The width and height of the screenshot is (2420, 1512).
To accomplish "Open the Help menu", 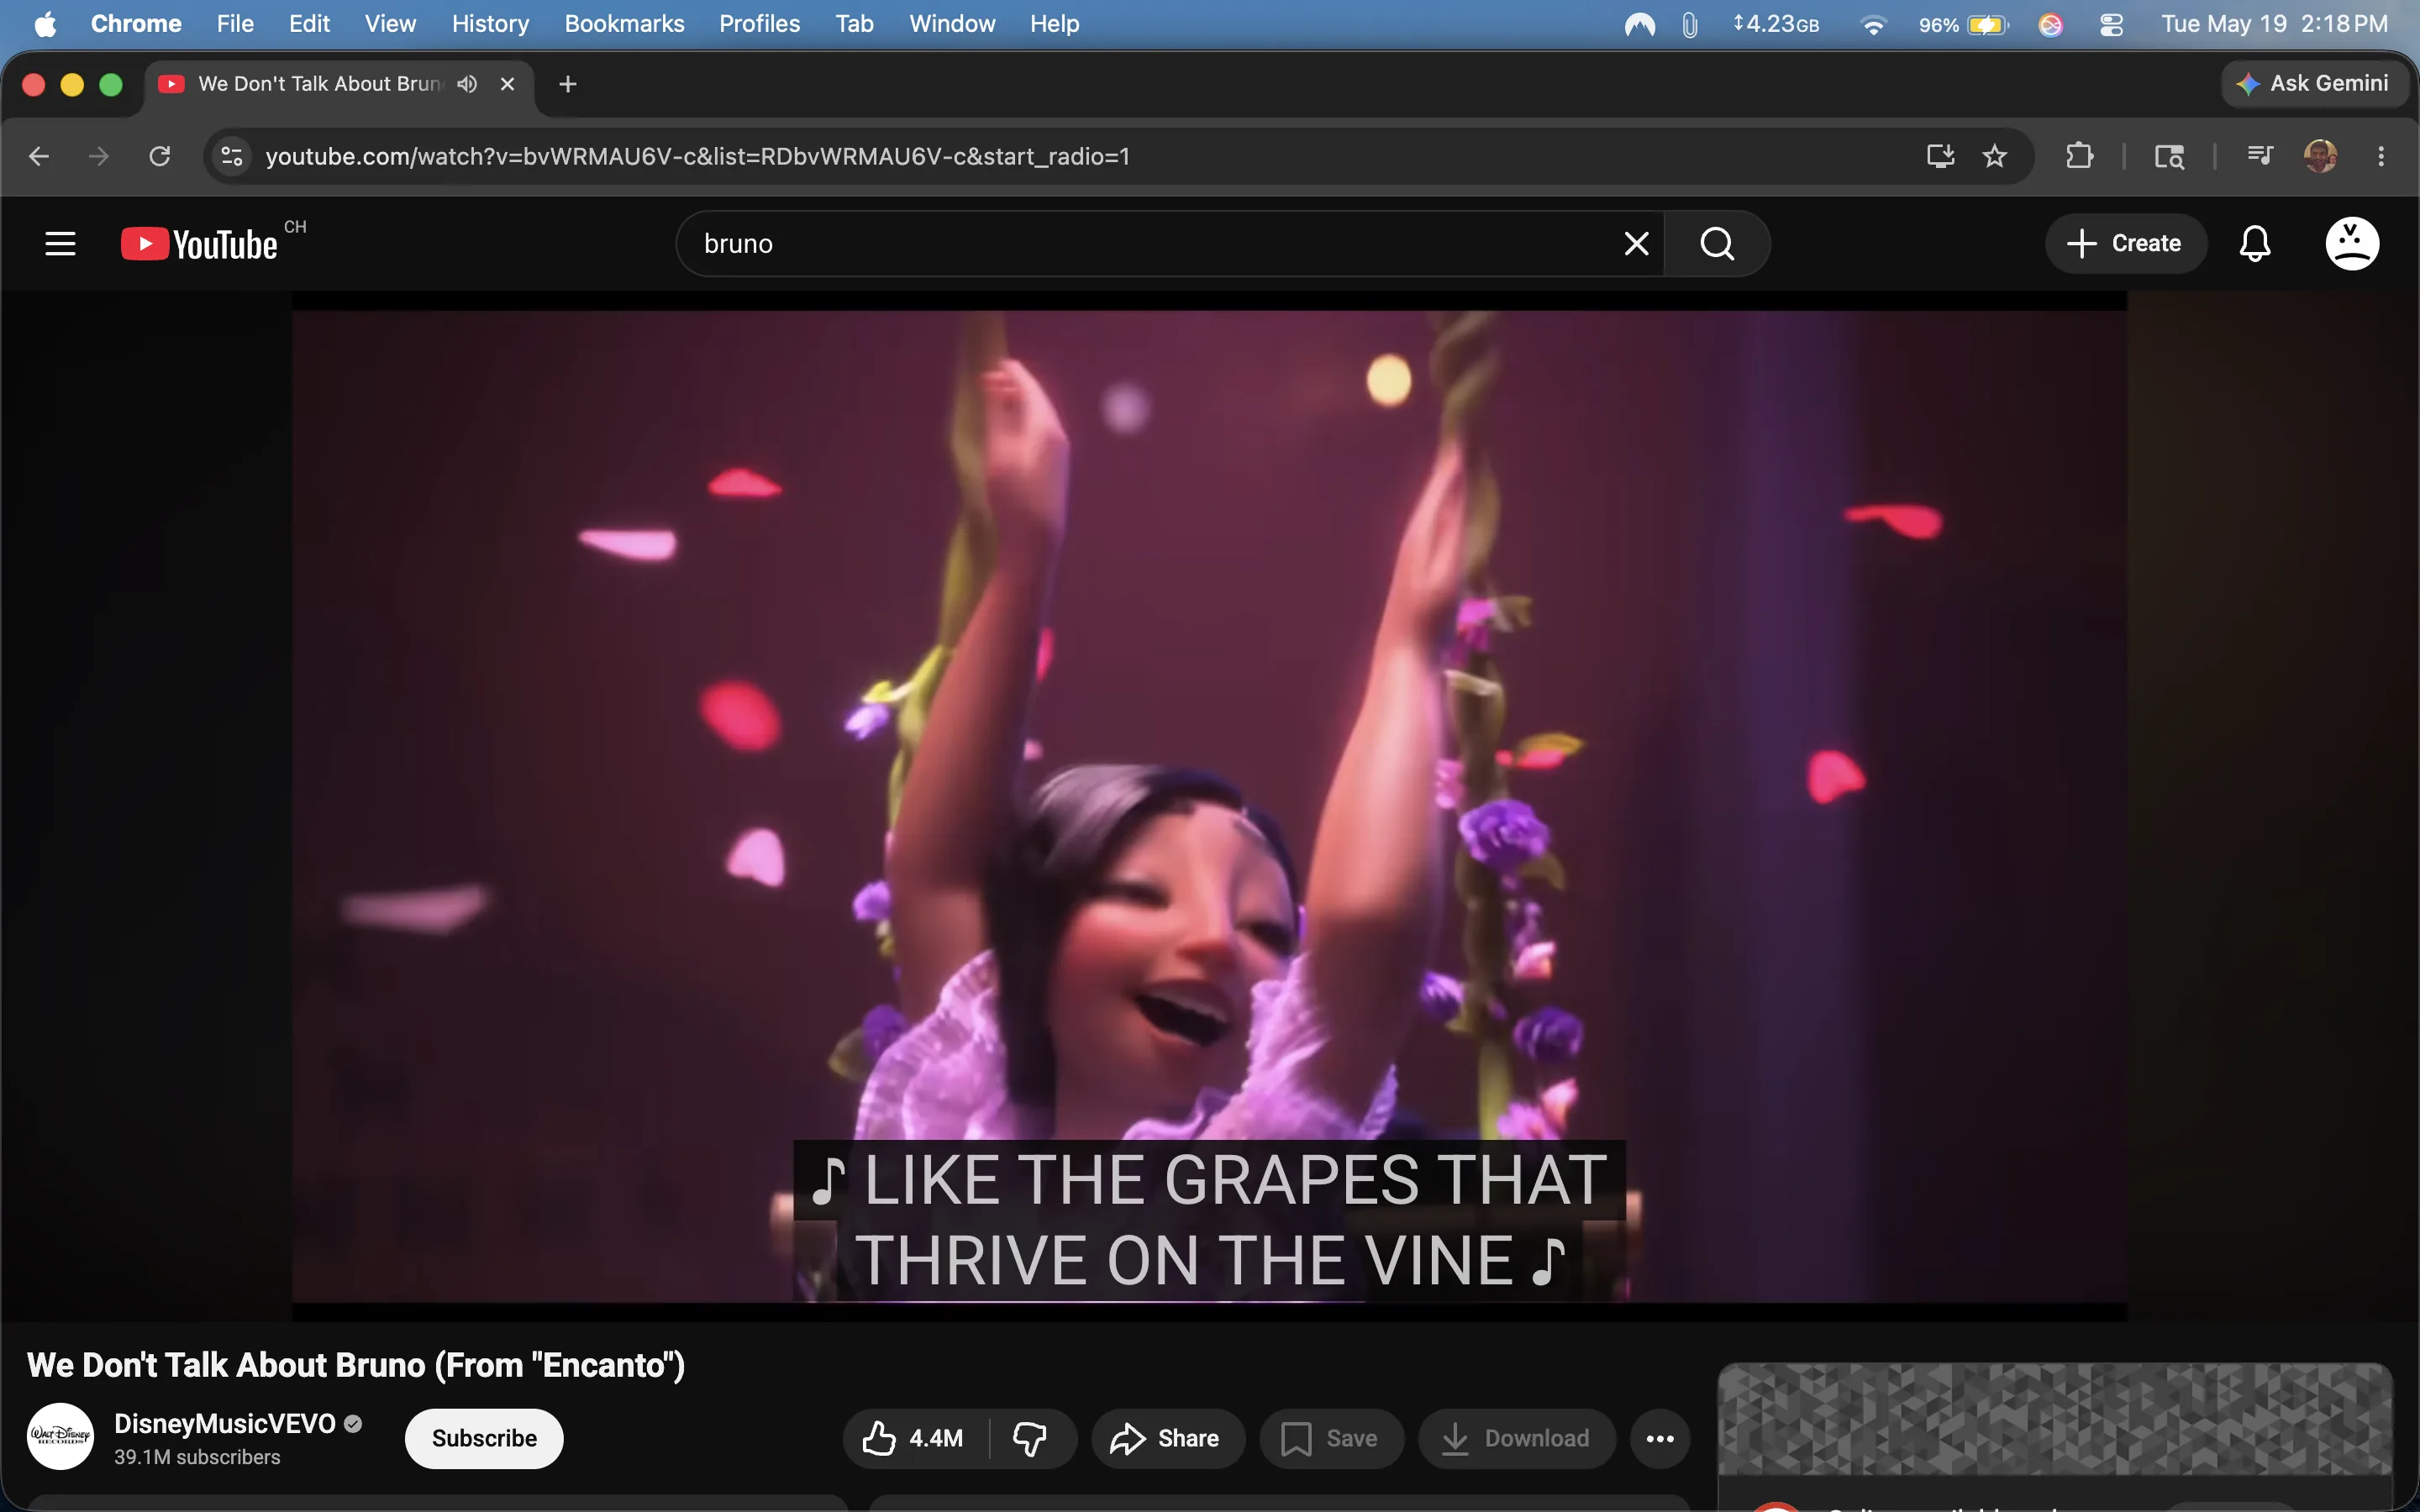I will click(1055, 24).
